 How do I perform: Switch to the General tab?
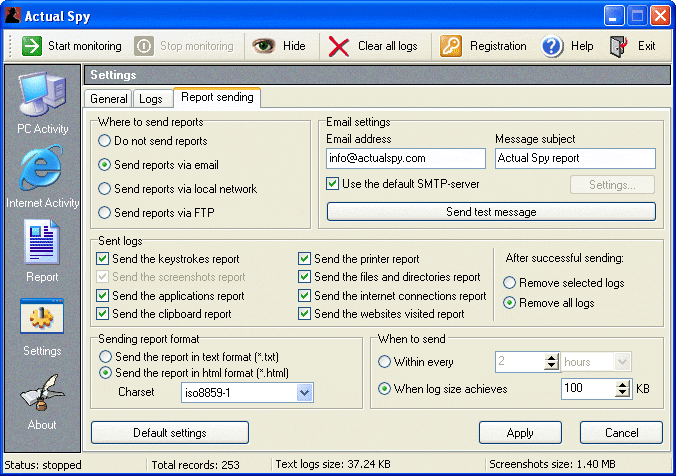109,99
